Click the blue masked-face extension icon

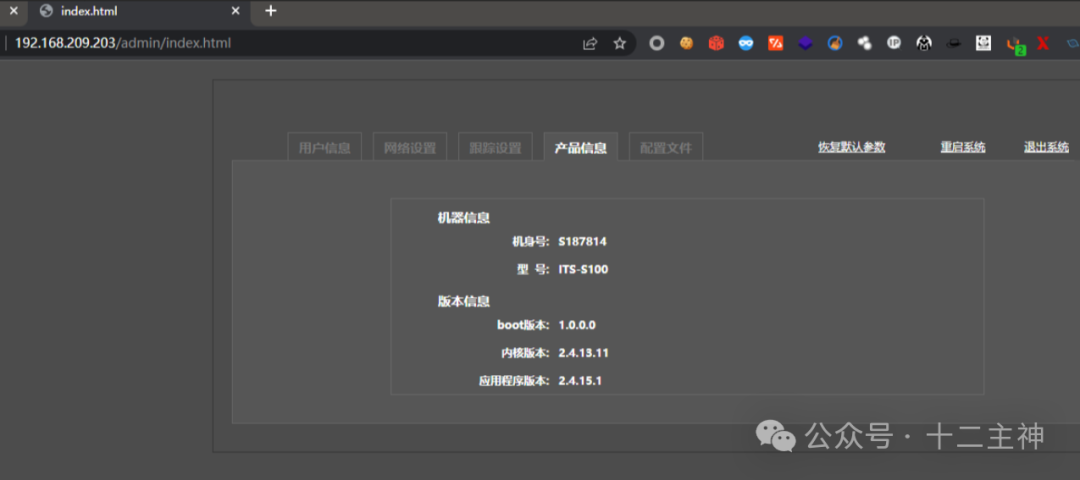point(746,43)
